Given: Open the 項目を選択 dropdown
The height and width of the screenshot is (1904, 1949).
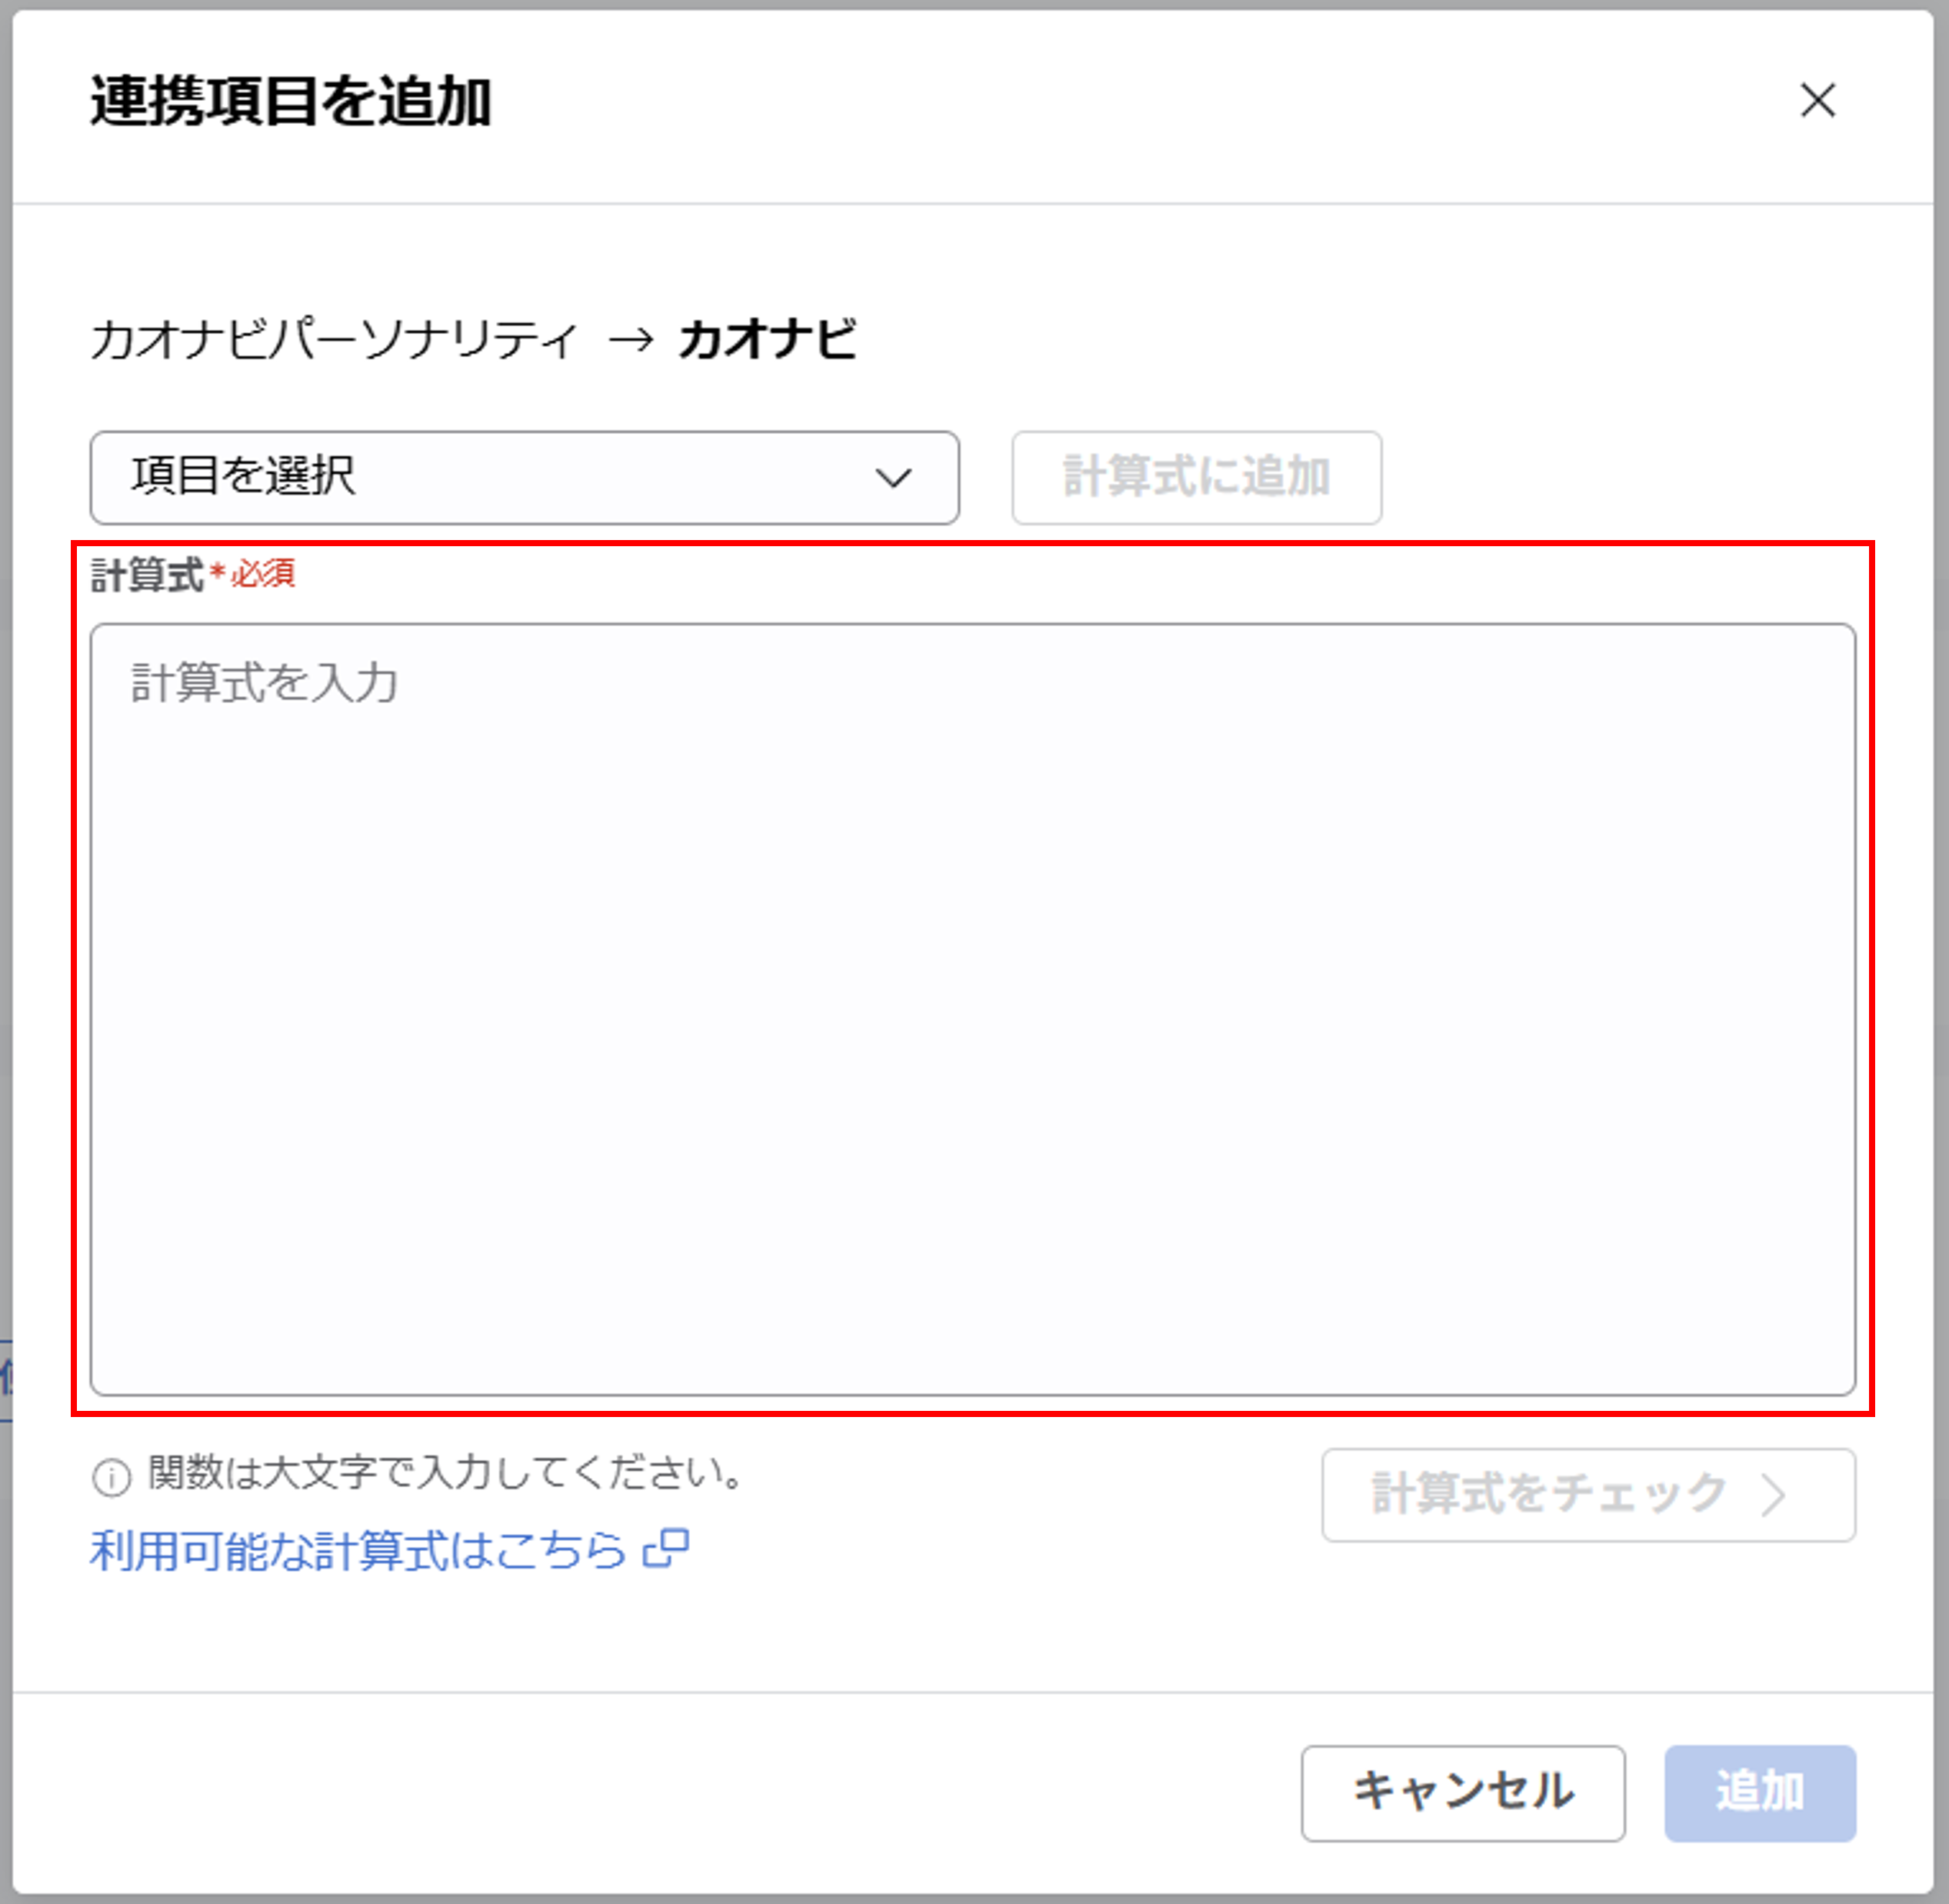Looking at the screenshot, I should pos(524,478).
